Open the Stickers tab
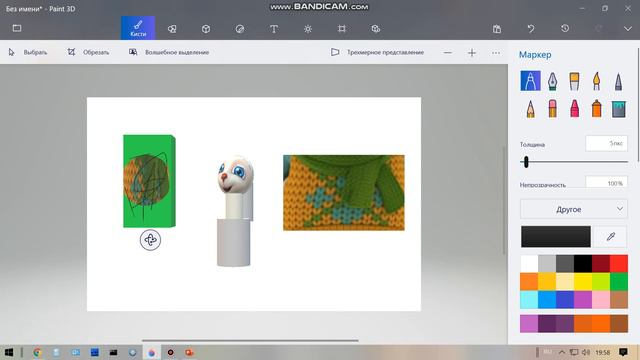The image size is (640, 360). point(240,29)
